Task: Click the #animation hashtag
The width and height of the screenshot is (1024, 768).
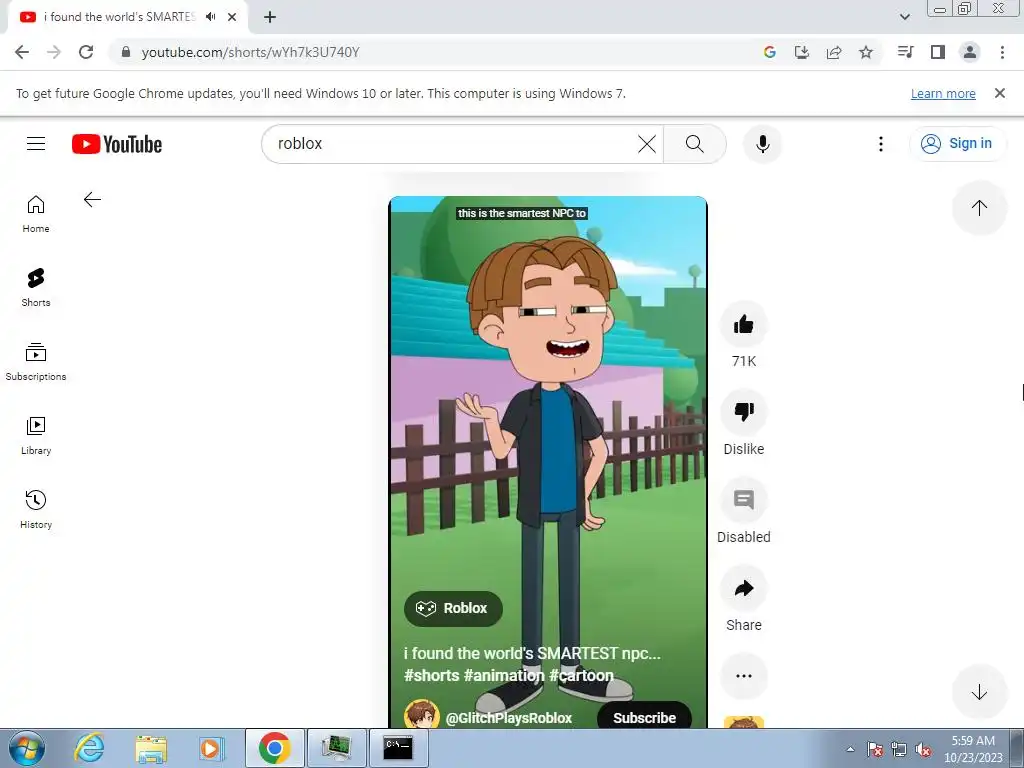Action: point(504,675)
